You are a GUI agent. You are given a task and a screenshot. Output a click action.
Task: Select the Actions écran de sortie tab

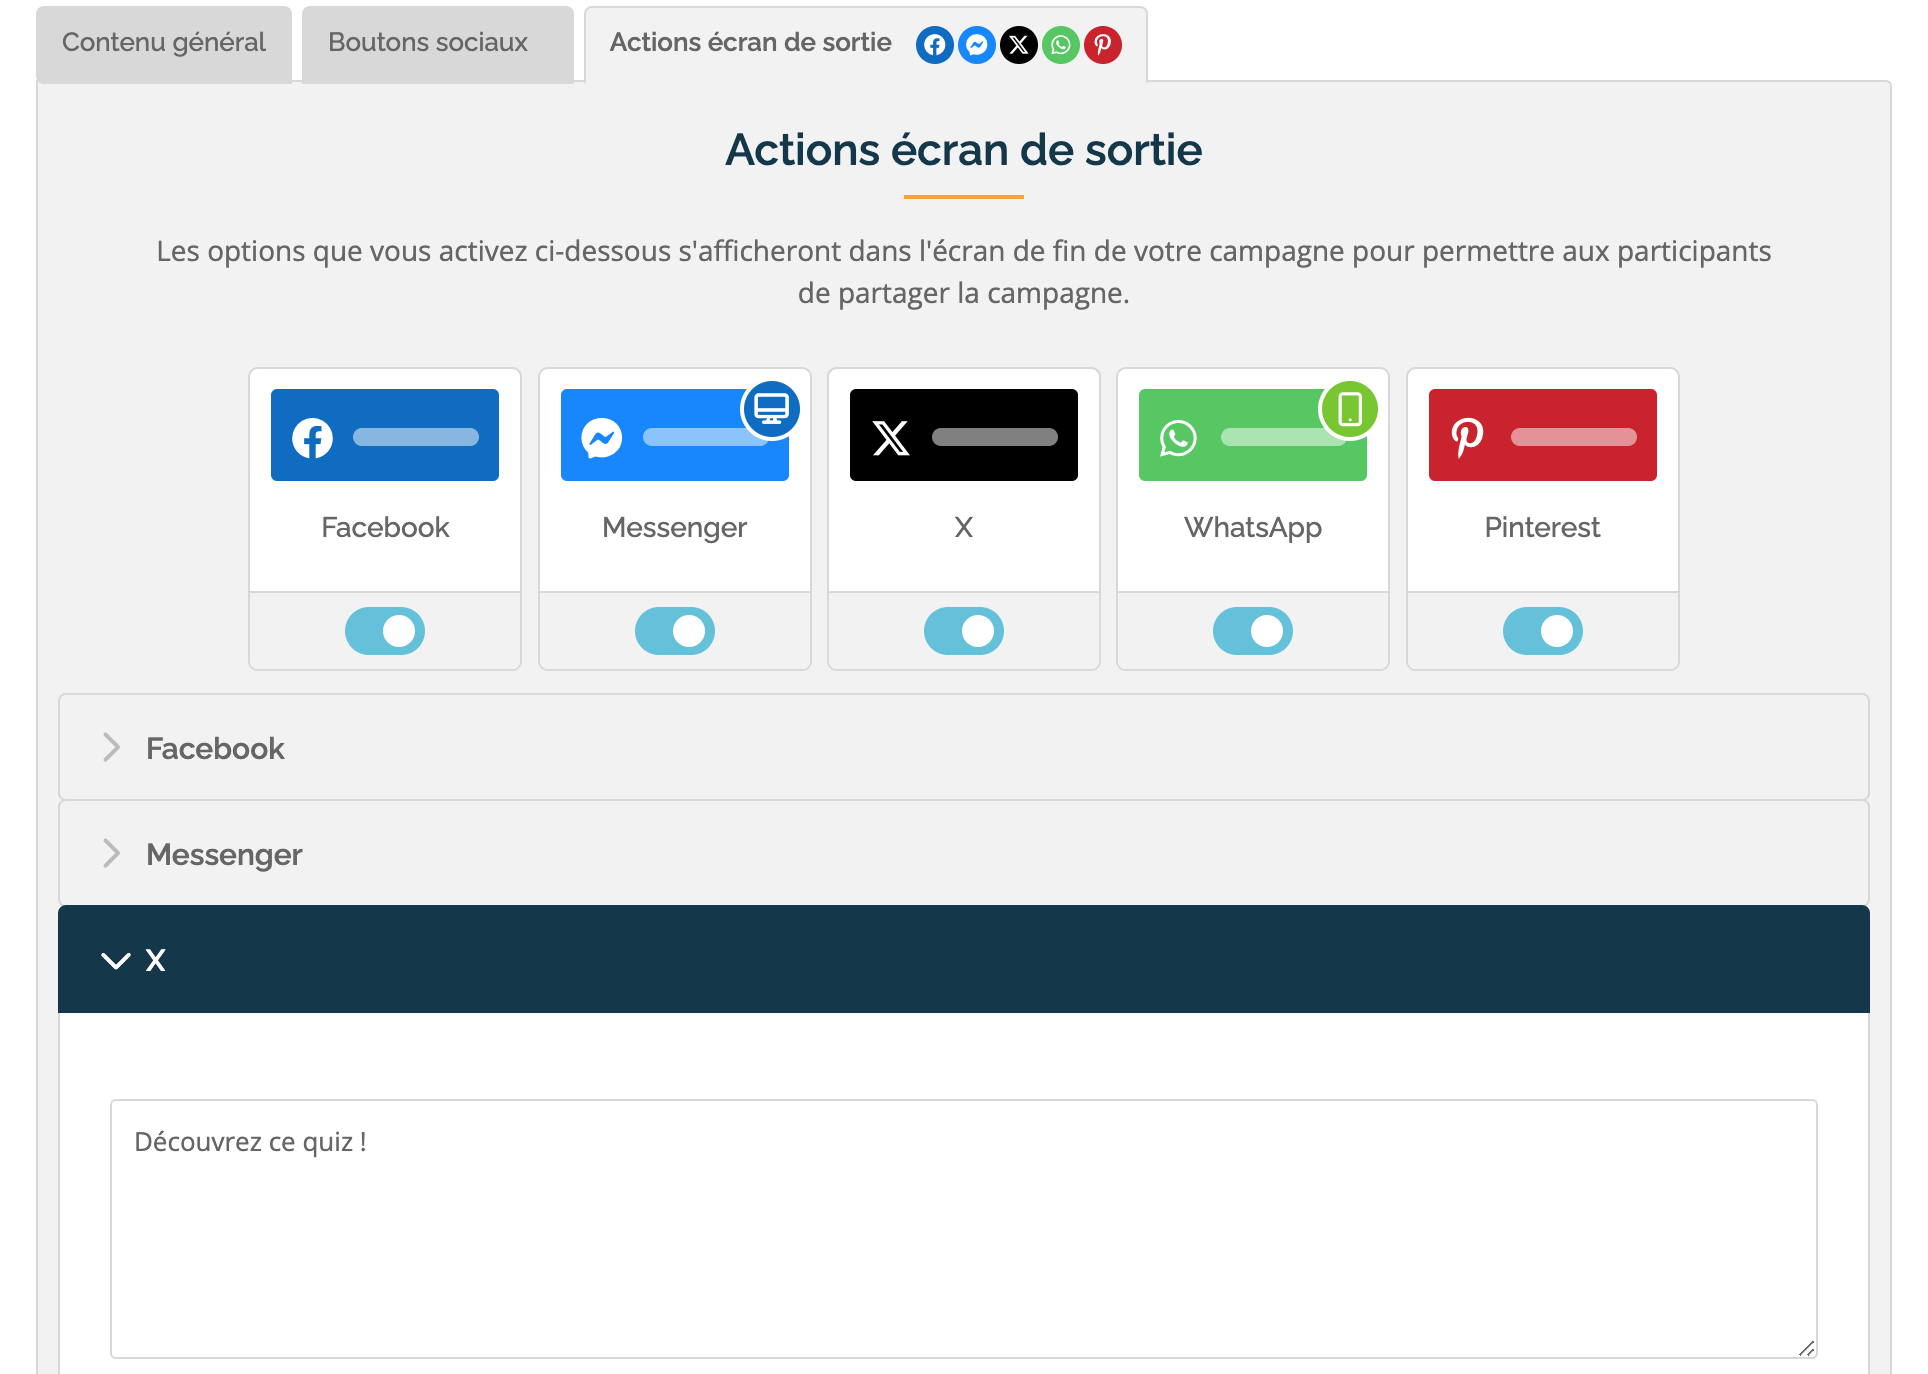pos(866,43)
